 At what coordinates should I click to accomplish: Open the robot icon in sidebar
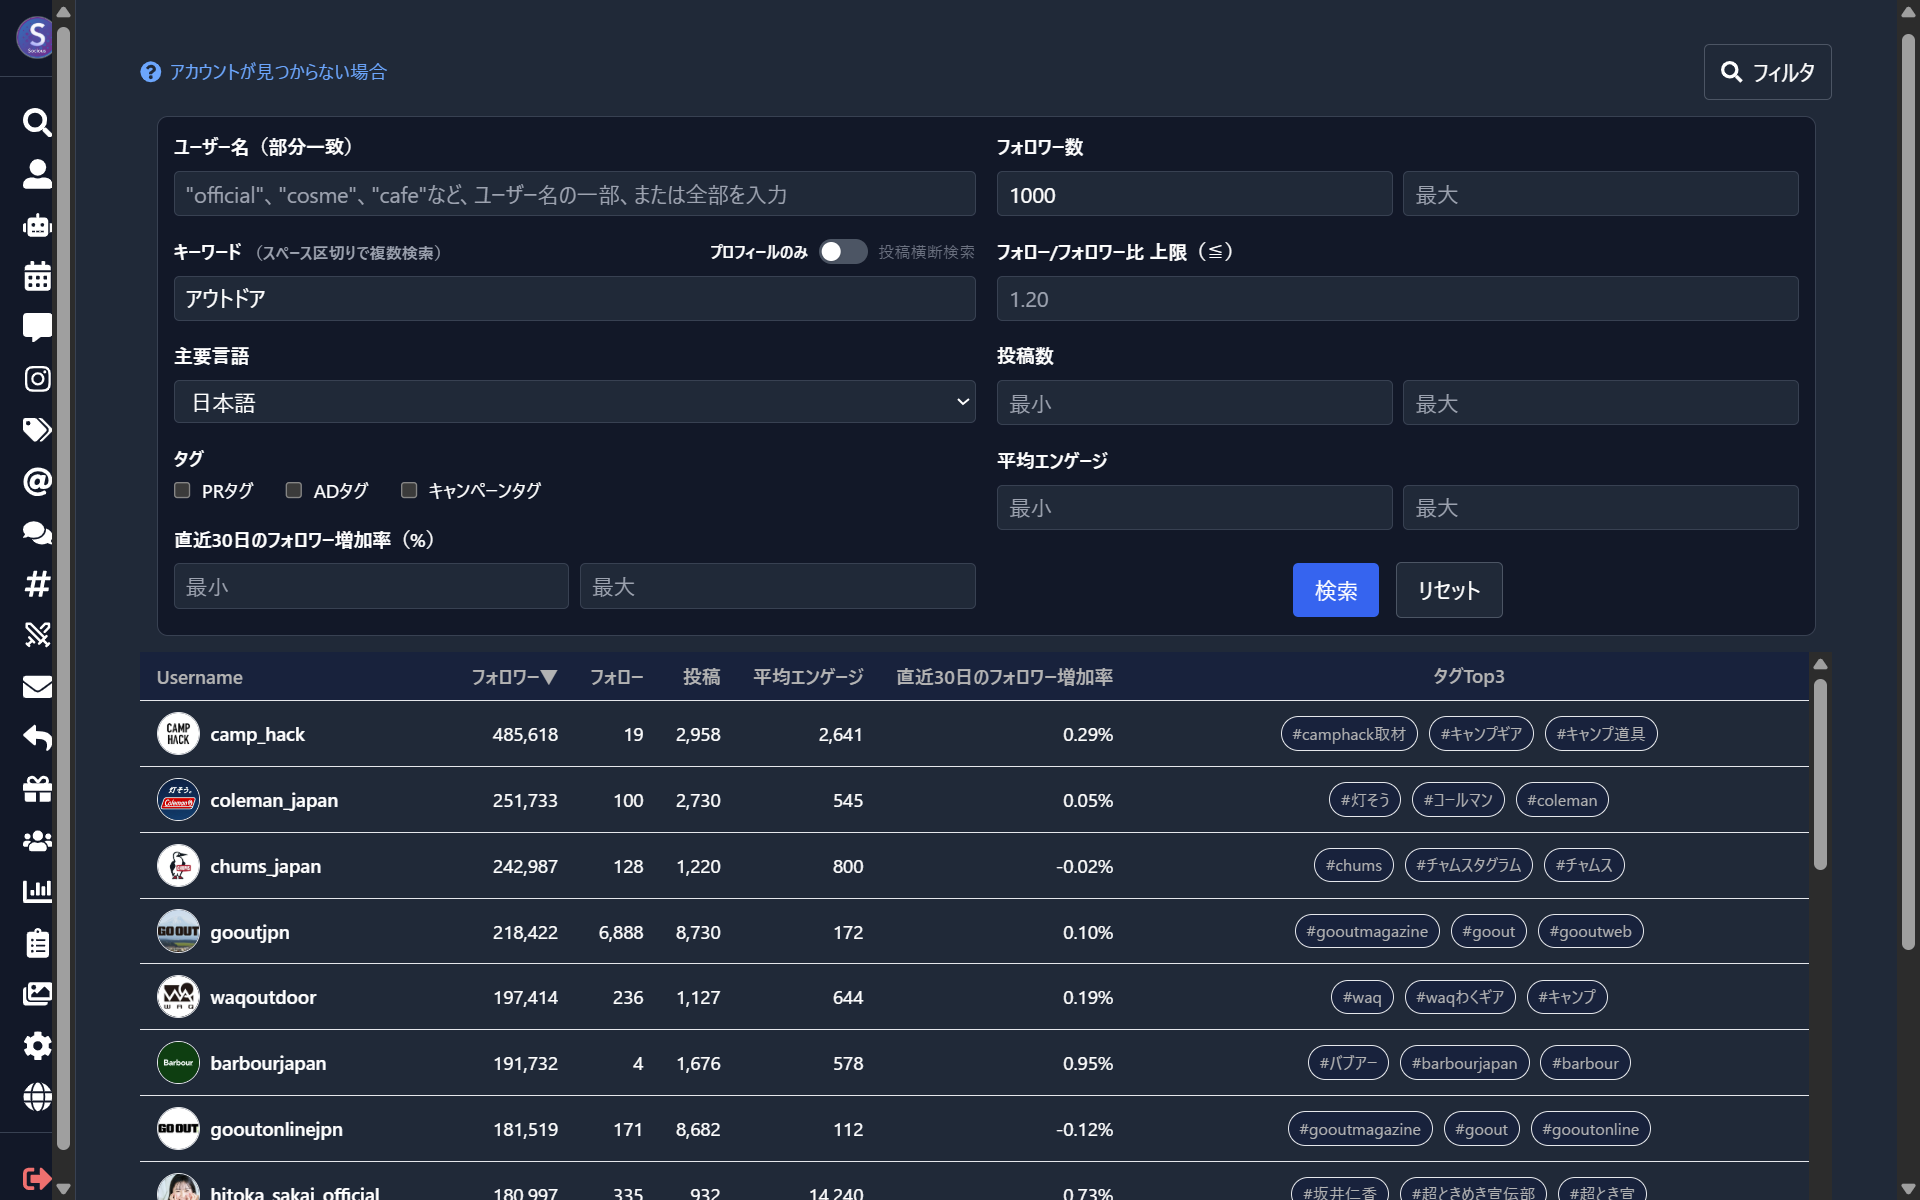click(x=37, y=225)
